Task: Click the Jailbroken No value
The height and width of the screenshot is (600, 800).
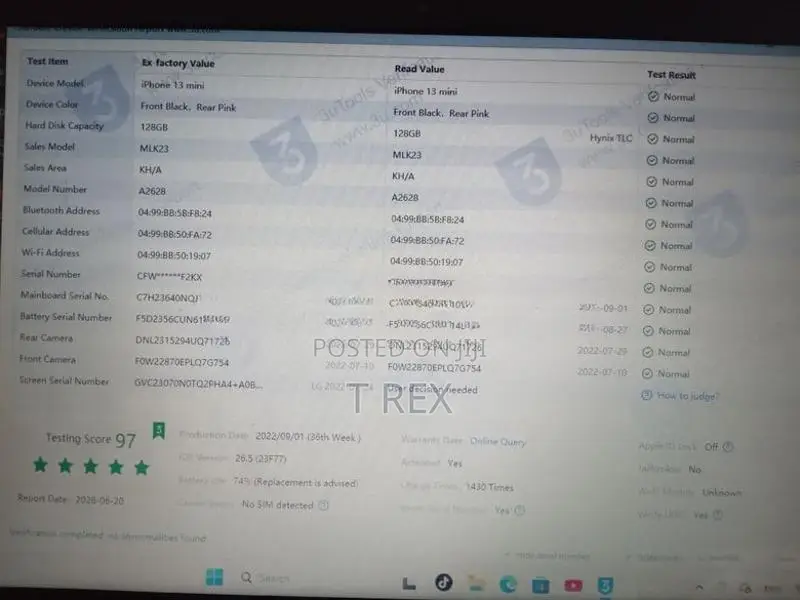Action: (x=695, y=469)
